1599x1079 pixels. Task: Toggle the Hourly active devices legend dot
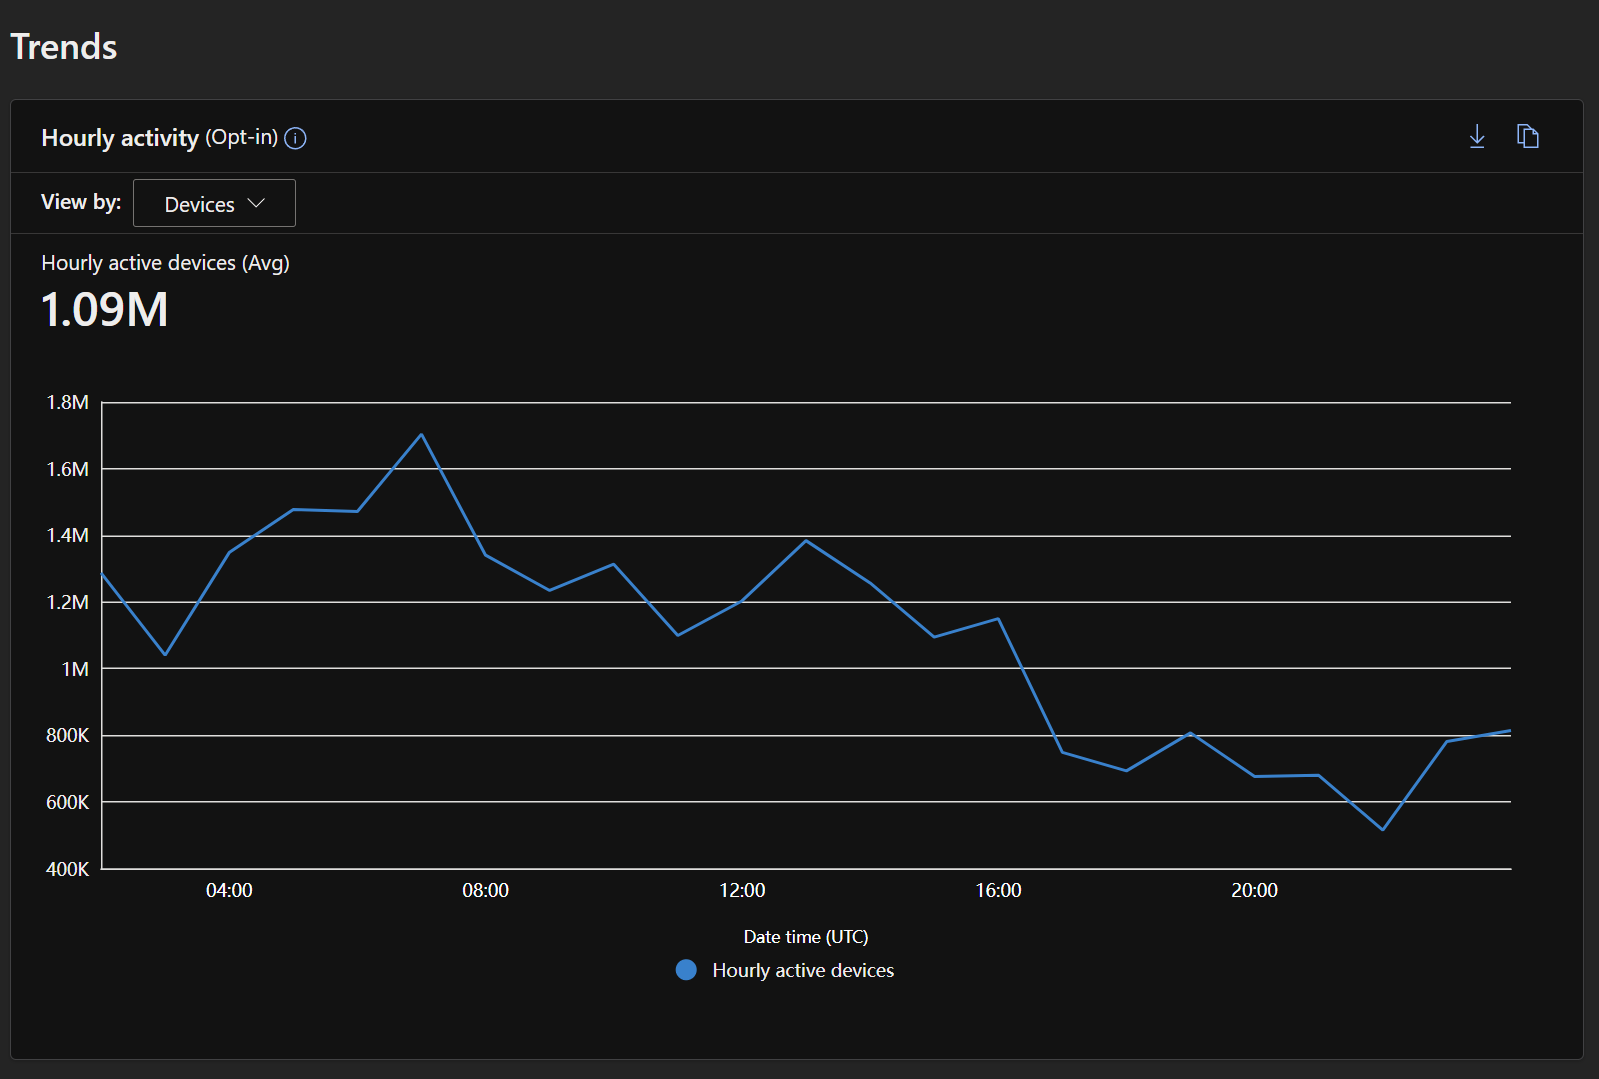(x=686, y=970)
